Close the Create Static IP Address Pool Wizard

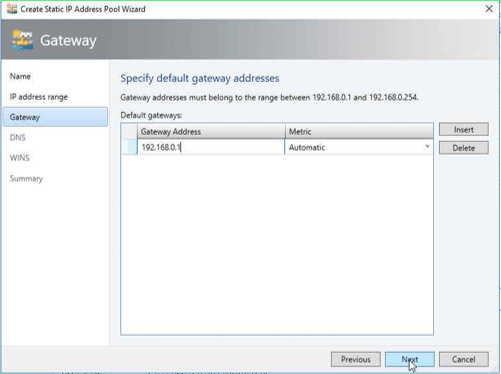(x=489, y=9)
